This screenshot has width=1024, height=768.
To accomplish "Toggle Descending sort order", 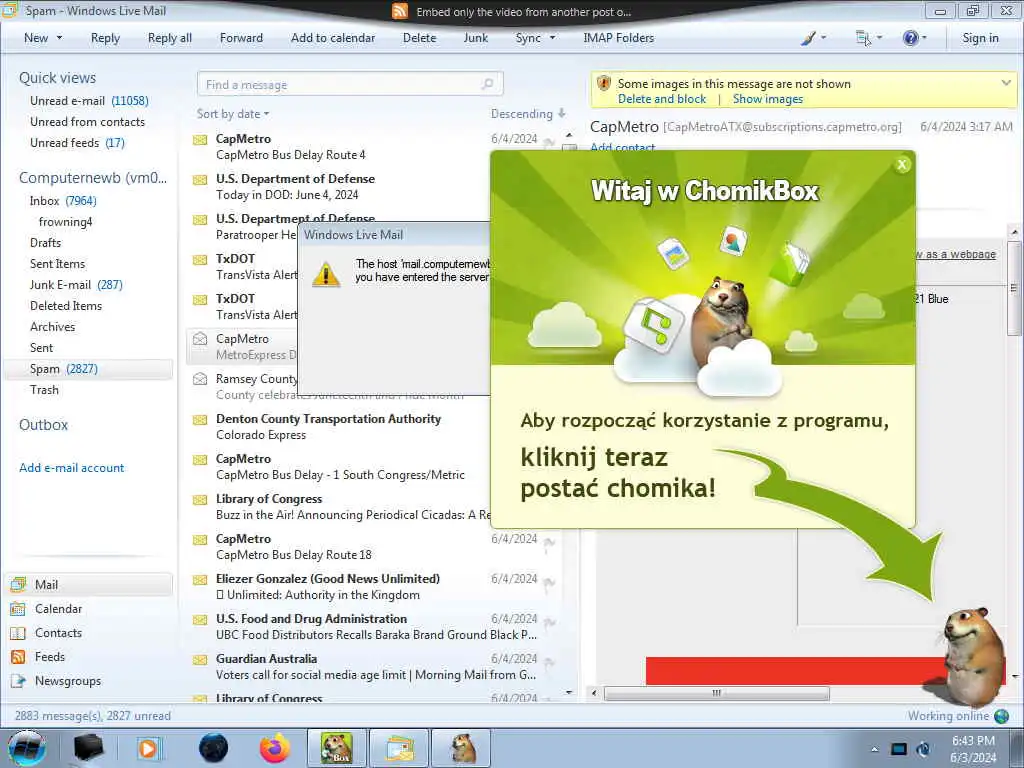I will (x=528, y=114).
